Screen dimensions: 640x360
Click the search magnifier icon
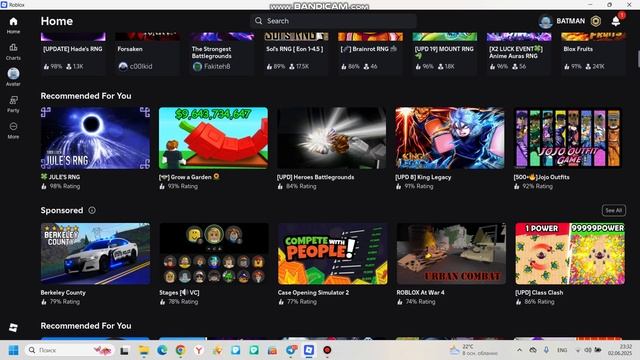coord(258,21)
